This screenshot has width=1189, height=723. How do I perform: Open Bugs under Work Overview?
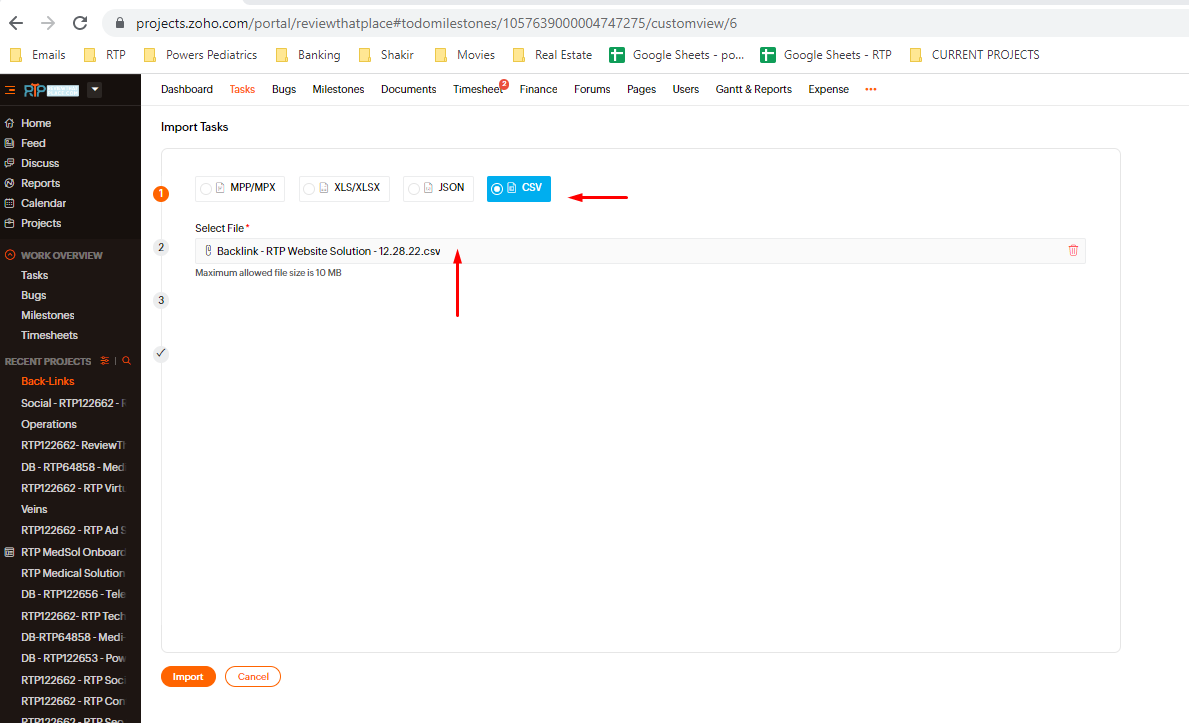[33, 295]
